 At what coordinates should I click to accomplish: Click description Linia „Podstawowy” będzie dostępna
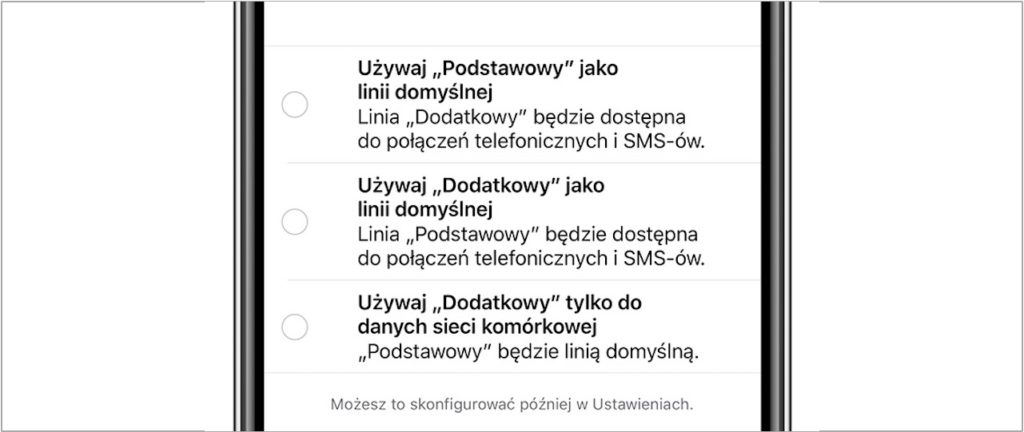[x=526, y=233]
